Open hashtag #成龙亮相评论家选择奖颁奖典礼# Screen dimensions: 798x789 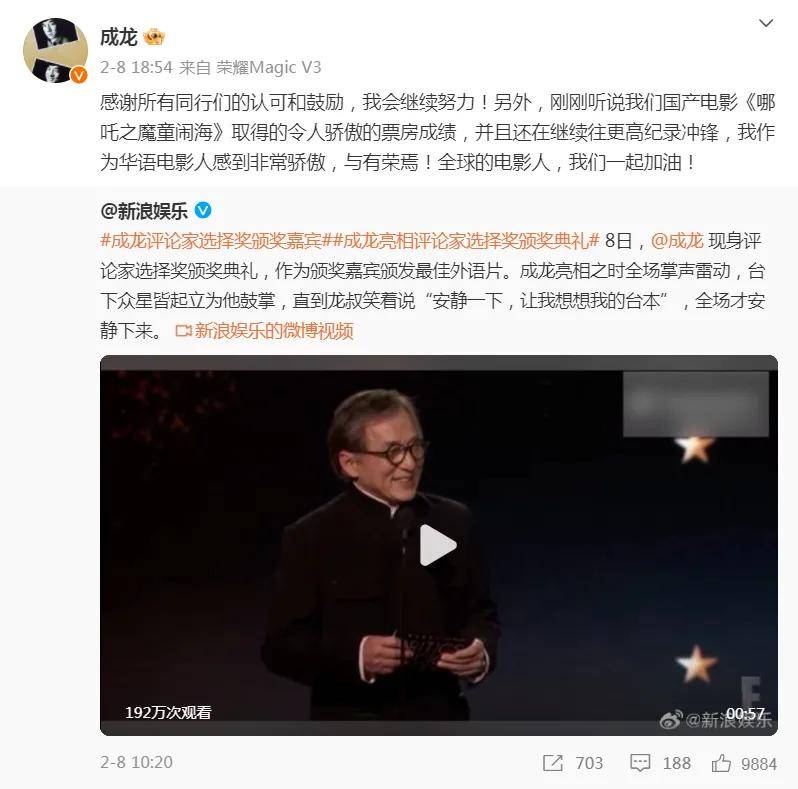(x=461, y=240)
